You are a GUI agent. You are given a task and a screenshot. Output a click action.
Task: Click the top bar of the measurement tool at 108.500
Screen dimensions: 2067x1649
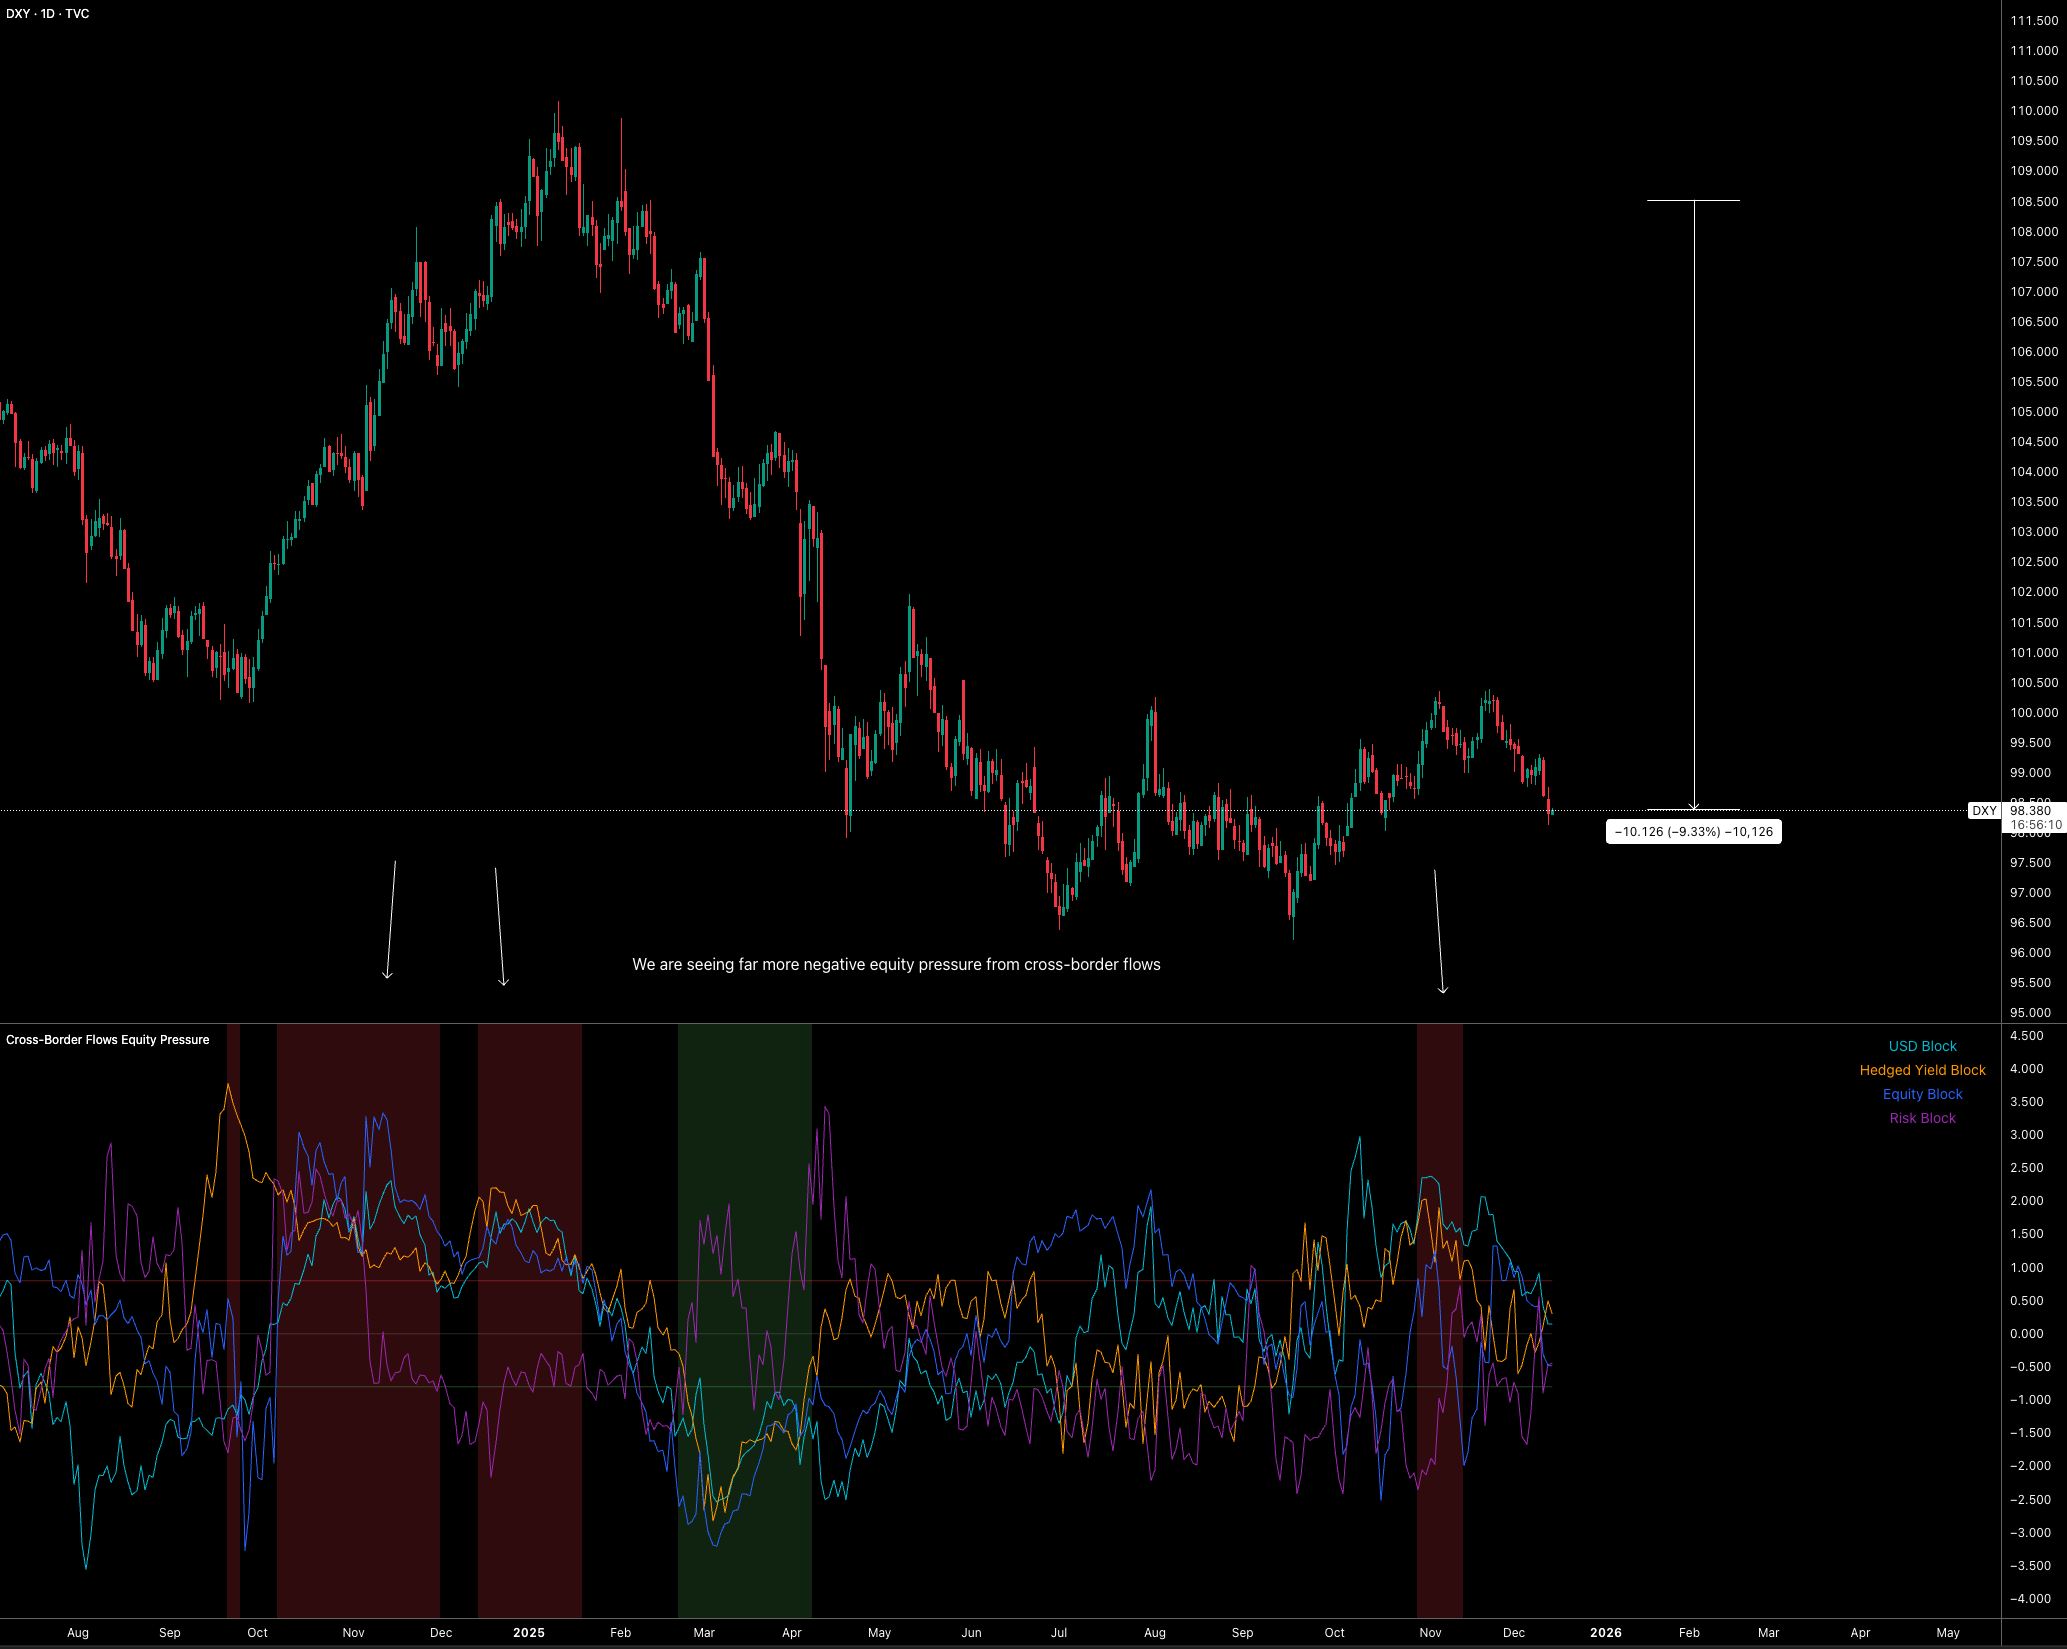[1693, 201]
